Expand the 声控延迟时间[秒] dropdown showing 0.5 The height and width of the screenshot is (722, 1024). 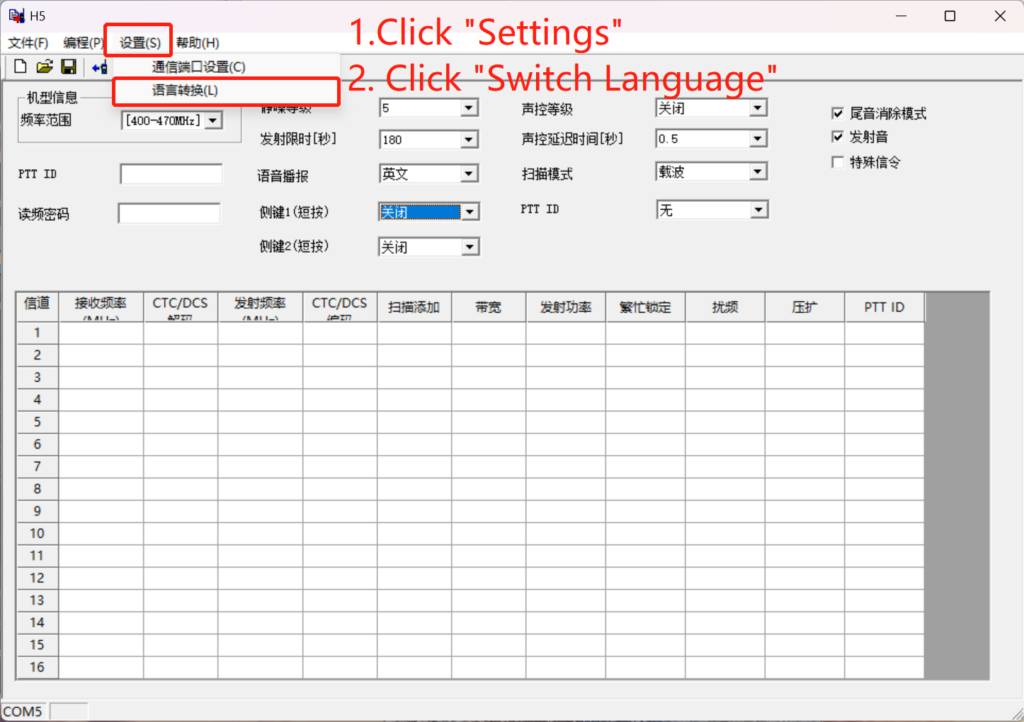[758, 138]
